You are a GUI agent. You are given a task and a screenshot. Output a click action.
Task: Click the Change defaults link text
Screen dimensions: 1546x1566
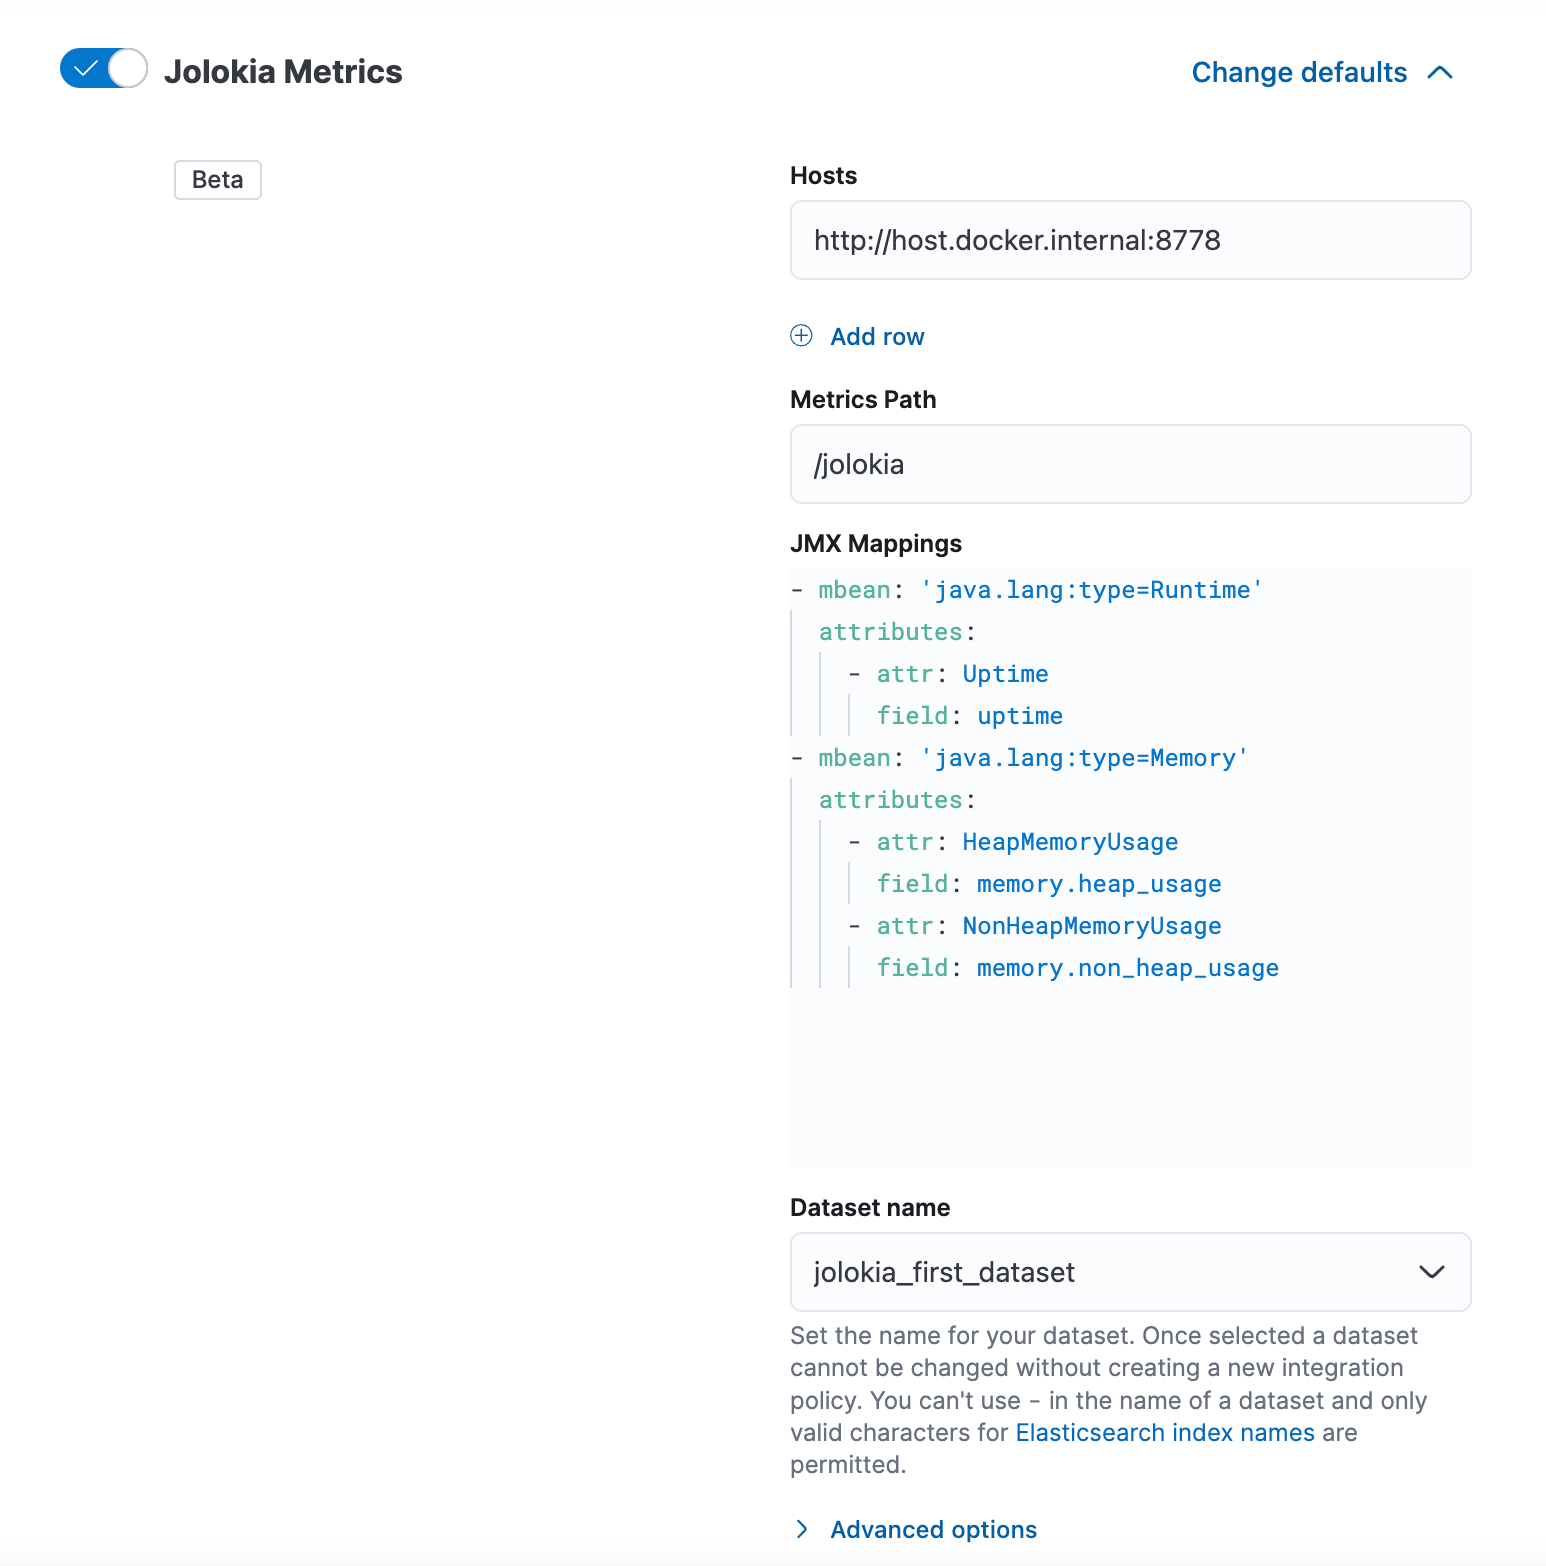tap(1298, 73)
